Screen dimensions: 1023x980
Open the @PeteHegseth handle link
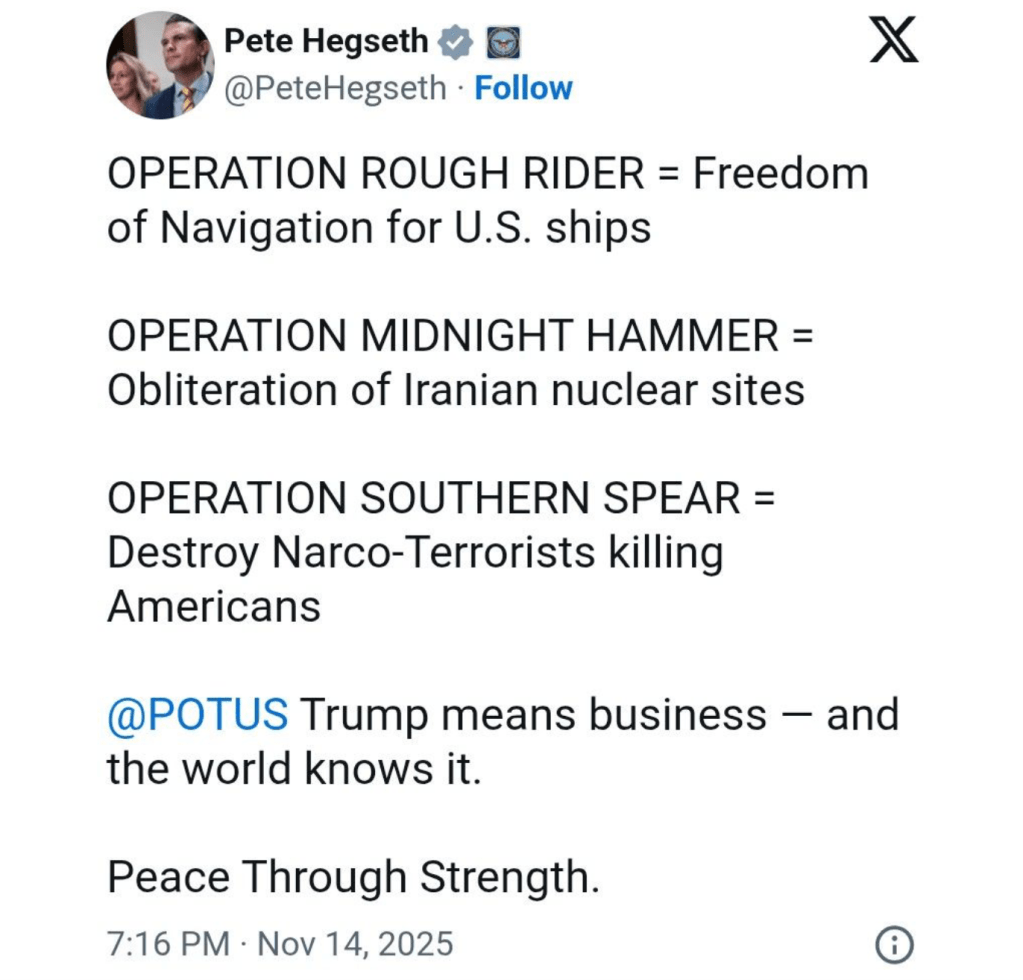[335, 88]
